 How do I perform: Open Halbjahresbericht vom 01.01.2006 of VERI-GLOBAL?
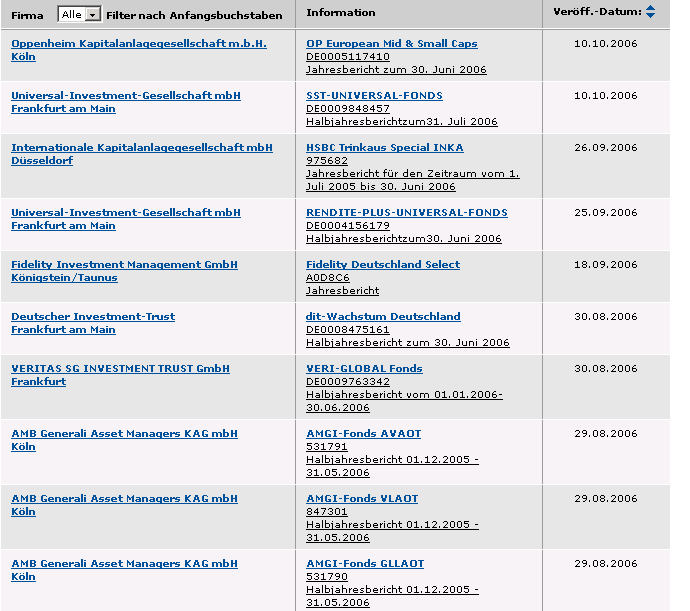[404, 401]
